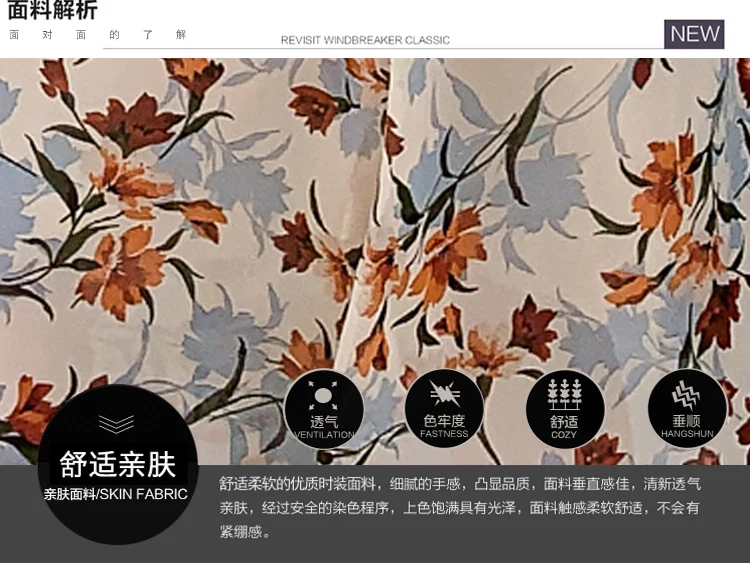Click the three plant stalks symbol above 舒适
The height and width of the screenshot is (578, 750).
coord(565,395)
